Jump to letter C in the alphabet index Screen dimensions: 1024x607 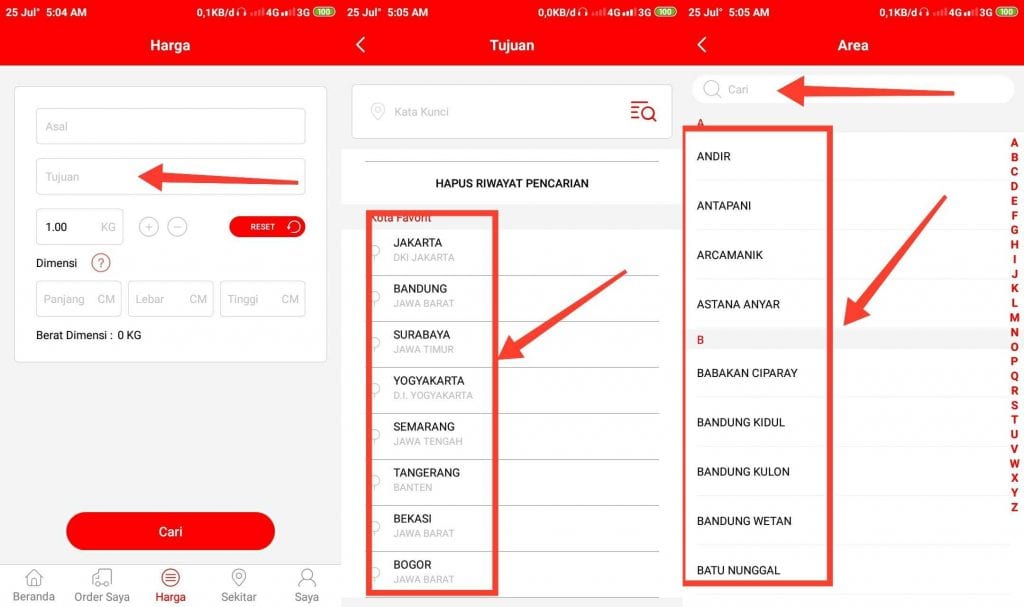(x=1014, y=171)
